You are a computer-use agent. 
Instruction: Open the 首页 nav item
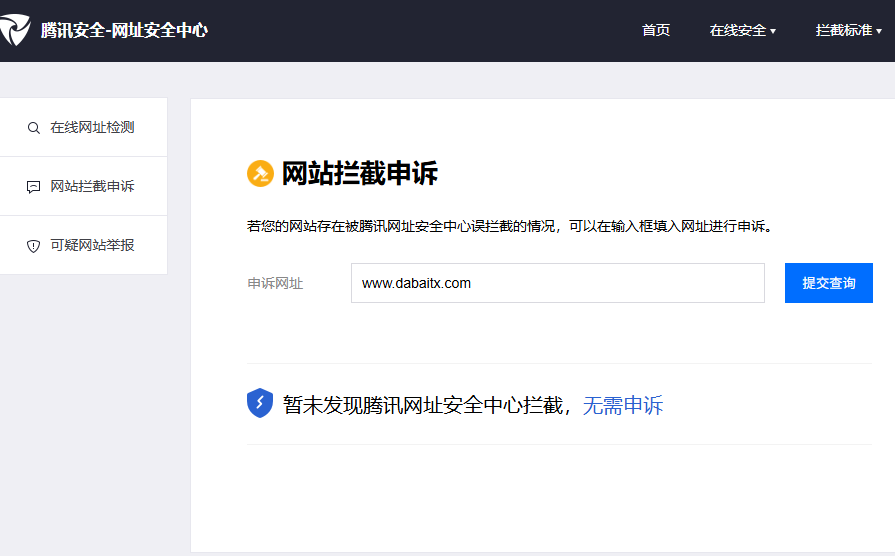(x=656, y=30)
